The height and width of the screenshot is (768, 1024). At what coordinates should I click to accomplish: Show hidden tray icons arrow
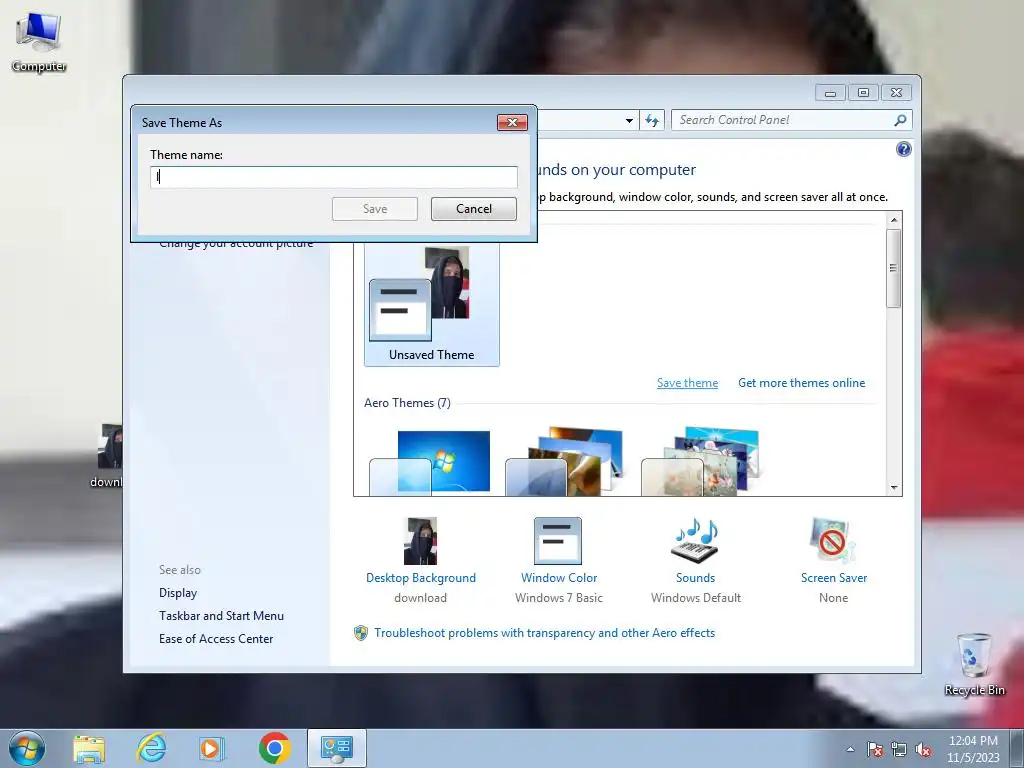(x=850, y=749)
